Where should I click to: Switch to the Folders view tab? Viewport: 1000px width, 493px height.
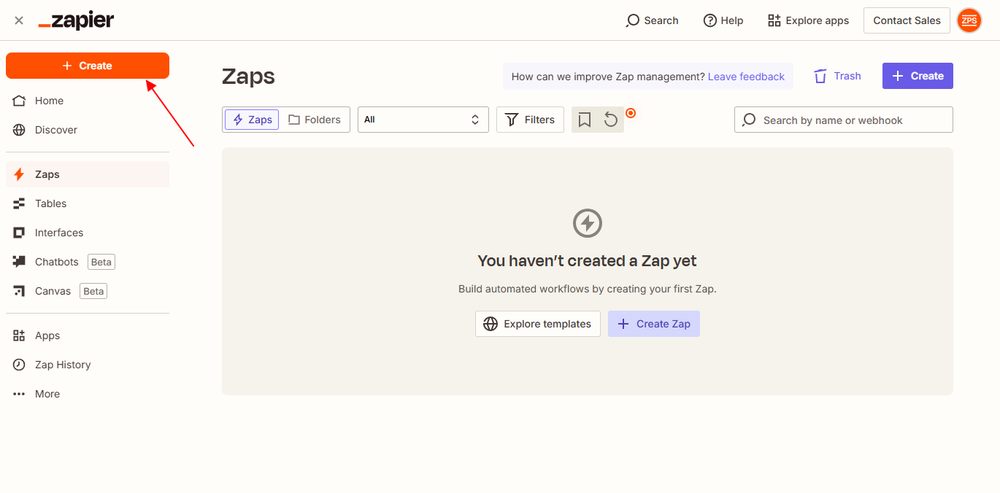pyautogui.click(x=314, y=120)
